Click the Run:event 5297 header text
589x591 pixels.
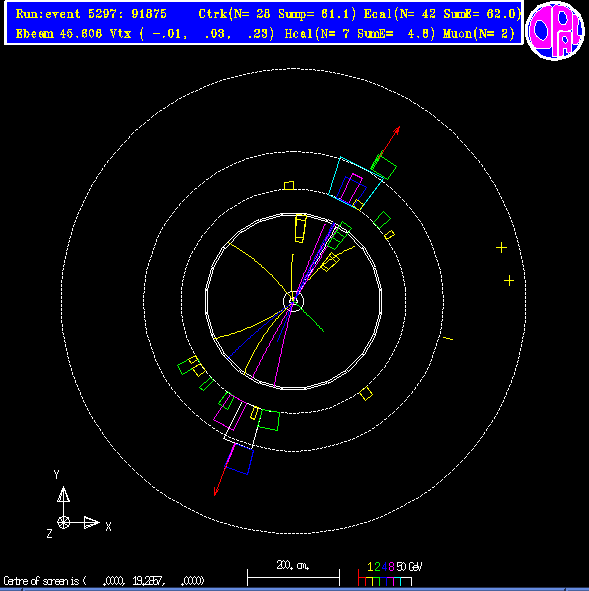tap(91, 14)
